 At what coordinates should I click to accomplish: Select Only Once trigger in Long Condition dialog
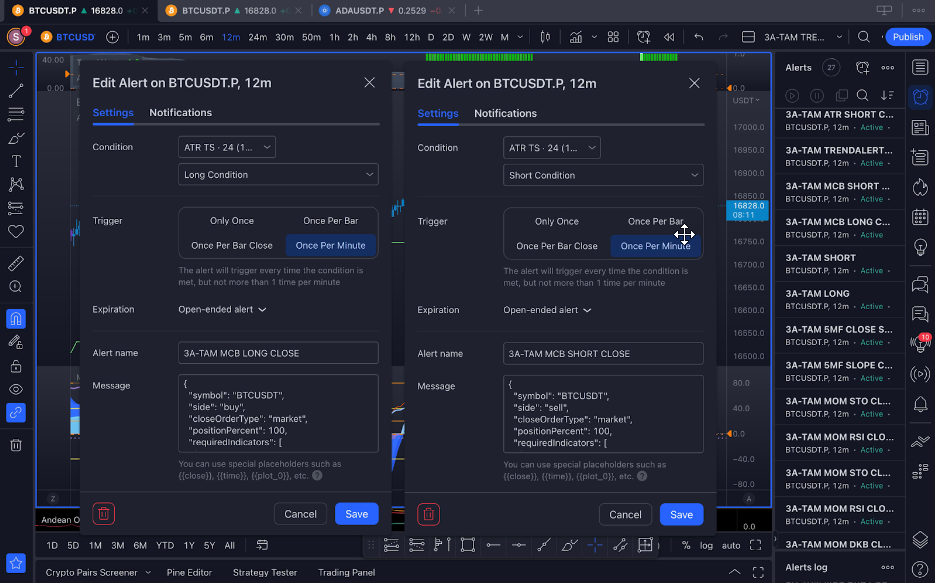231,221
